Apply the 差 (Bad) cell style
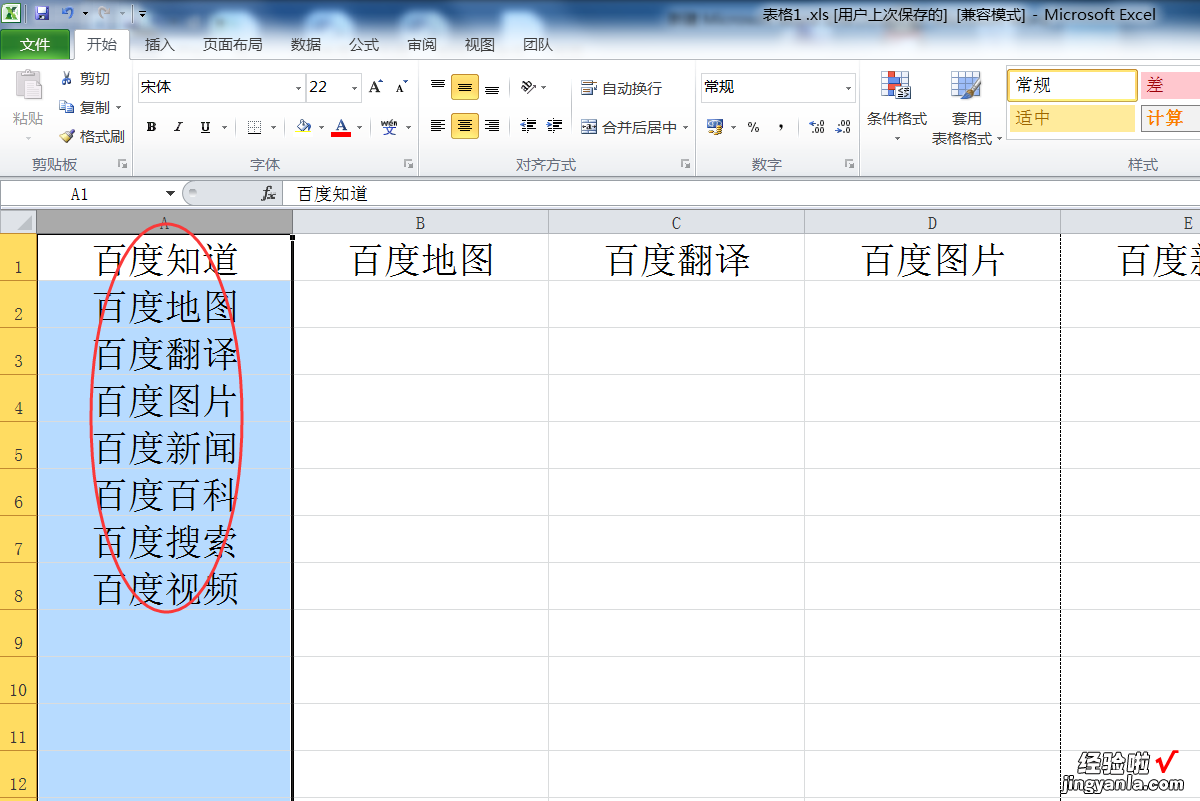This screenshot has height=801, width=1200. 1170,86
